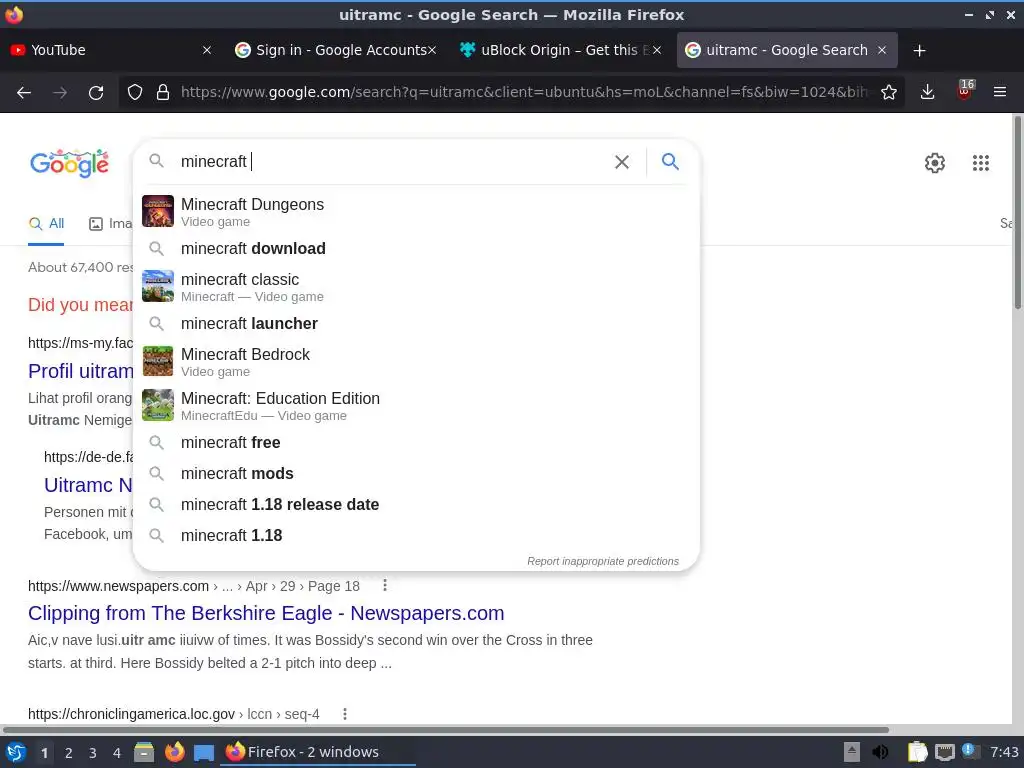Viewport: 1024px width, 768px height.
Task: Click the Google search text field
Action: (392, 161)
